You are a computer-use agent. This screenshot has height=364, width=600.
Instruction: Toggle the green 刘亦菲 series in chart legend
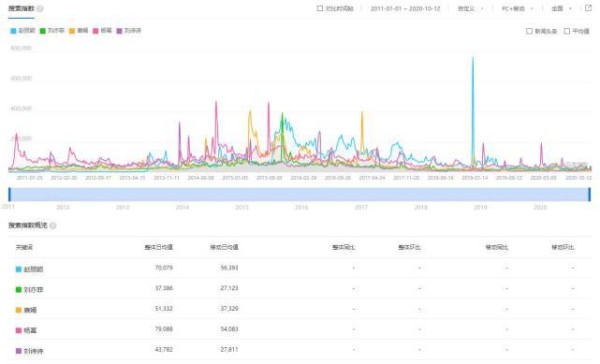click(52, 31)
